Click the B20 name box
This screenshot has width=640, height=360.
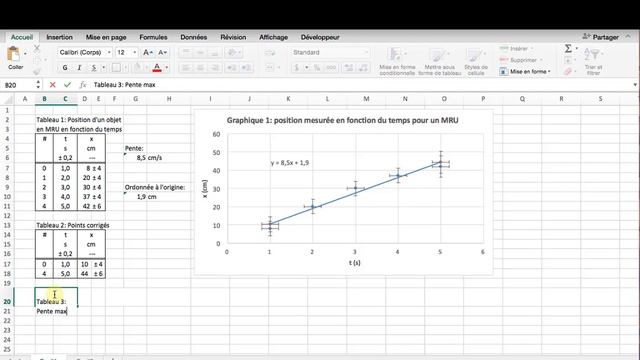[18, 85]
